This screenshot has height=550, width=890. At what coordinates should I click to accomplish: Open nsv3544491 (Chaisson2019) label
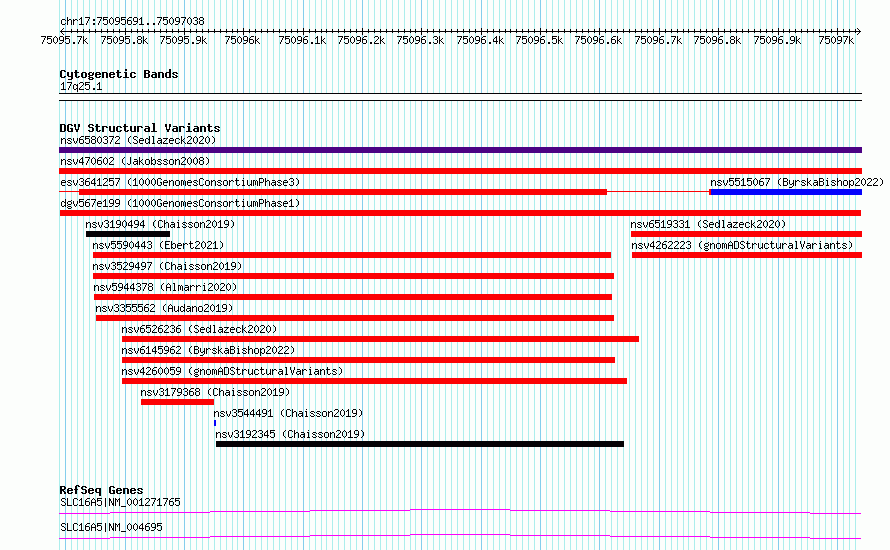pos(288,413)
